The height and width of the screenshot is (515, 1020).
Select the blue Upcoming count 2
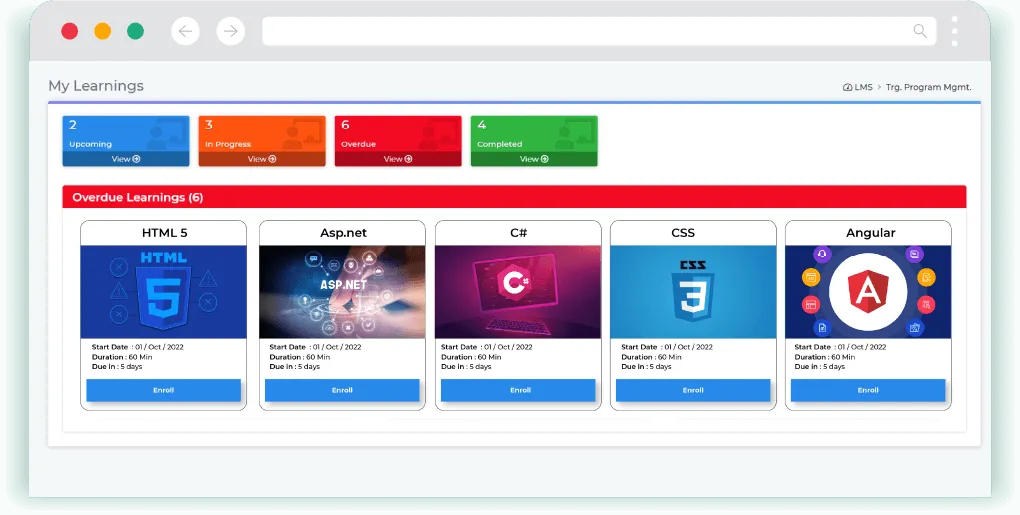tap(73, 125)
